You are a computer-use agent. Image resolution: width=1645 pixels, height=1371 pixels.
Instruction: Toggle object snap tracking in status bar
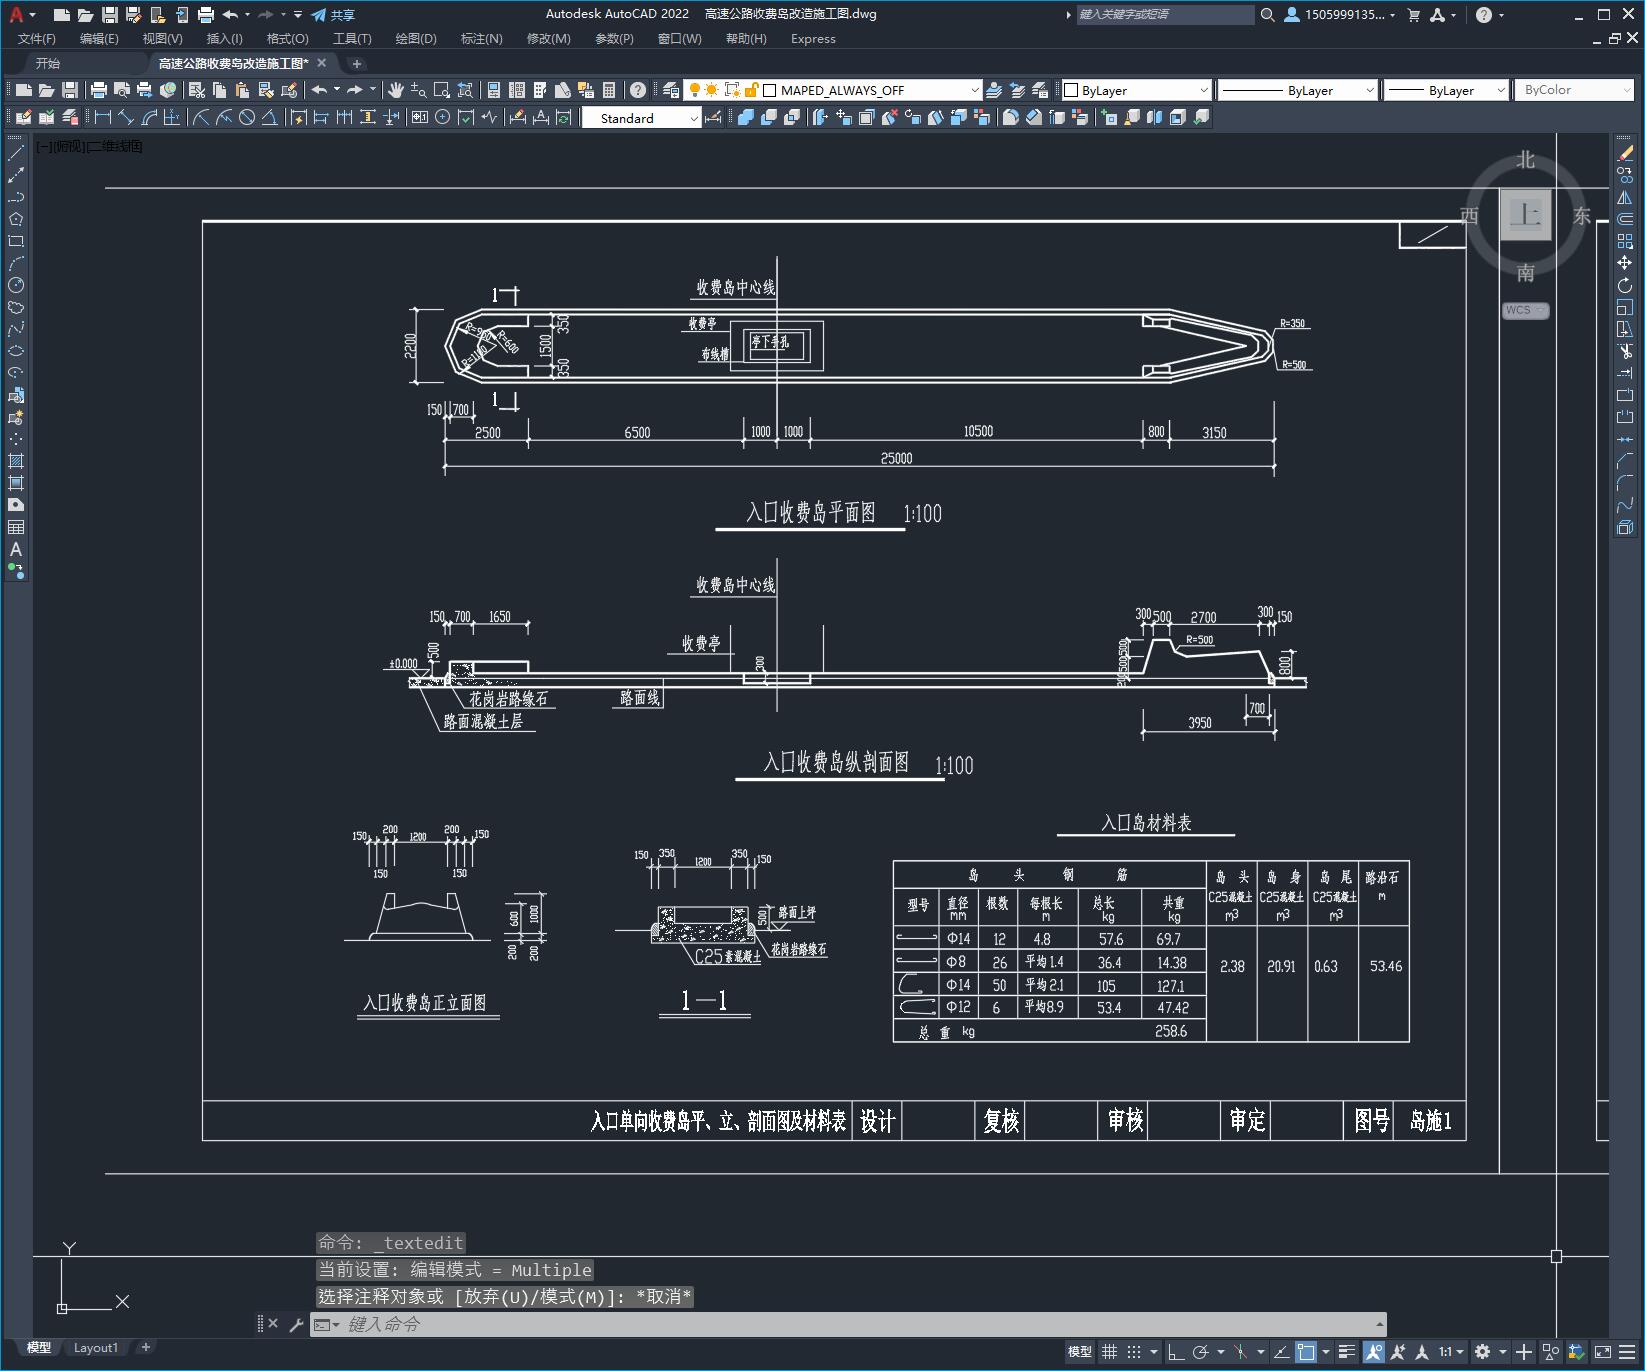1280,1352
